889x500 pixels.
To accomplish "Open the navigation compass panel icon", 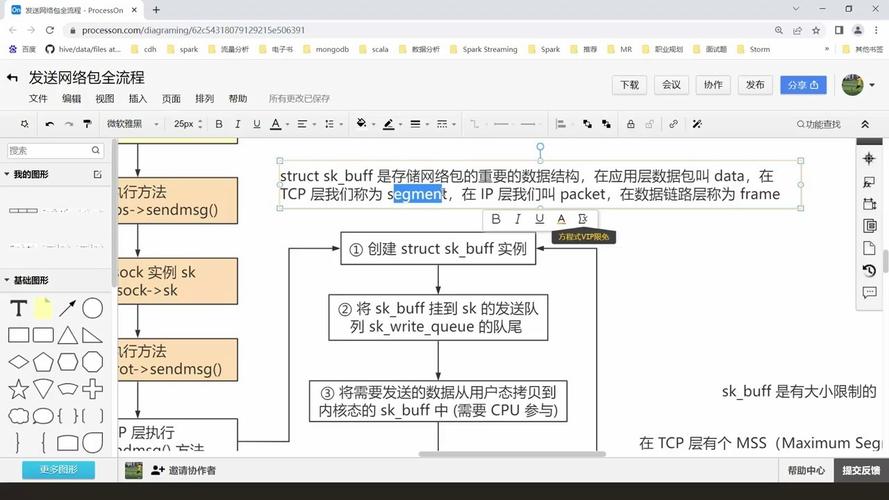I will pos(869,159).
